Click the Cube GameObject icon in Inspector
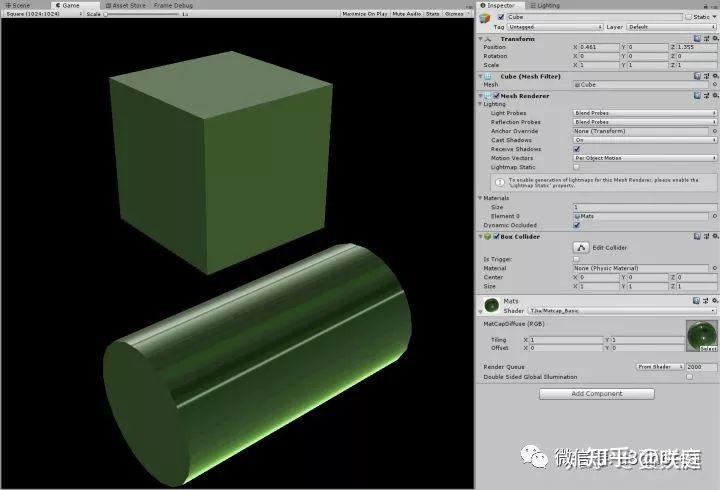 click(x=485, y=18)
